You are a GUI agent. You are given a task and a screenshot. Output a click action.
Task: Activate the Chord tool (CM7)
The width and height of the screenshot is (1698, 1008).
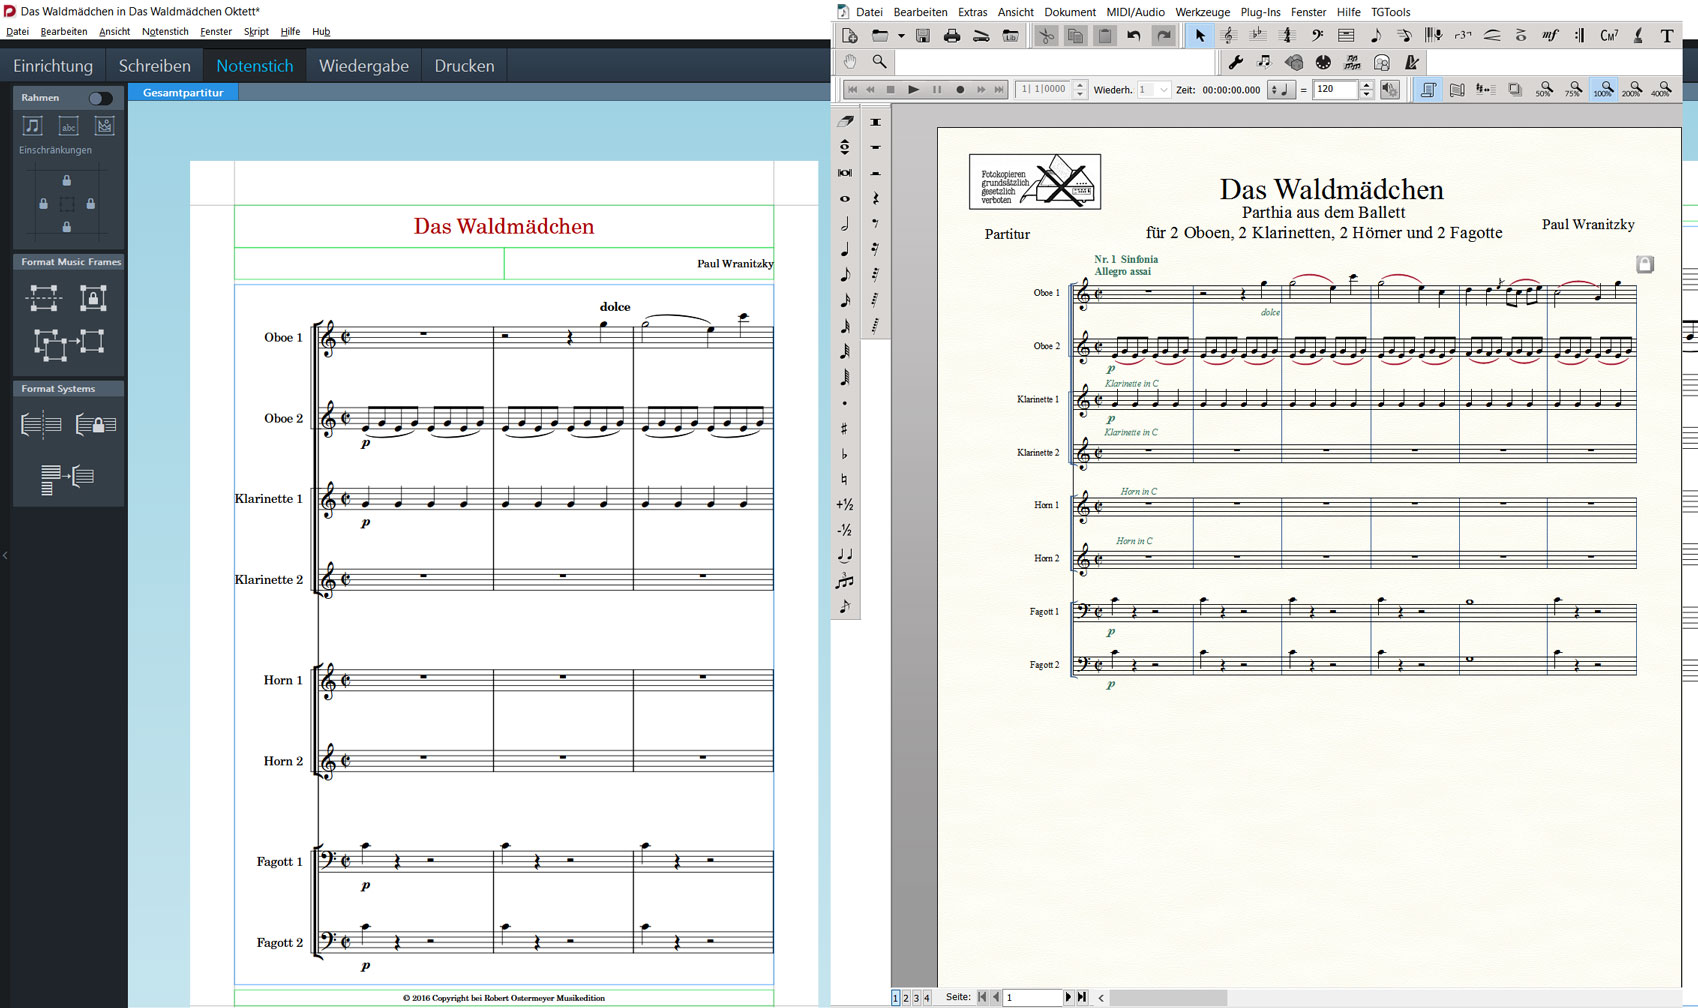coord(1608,36)
